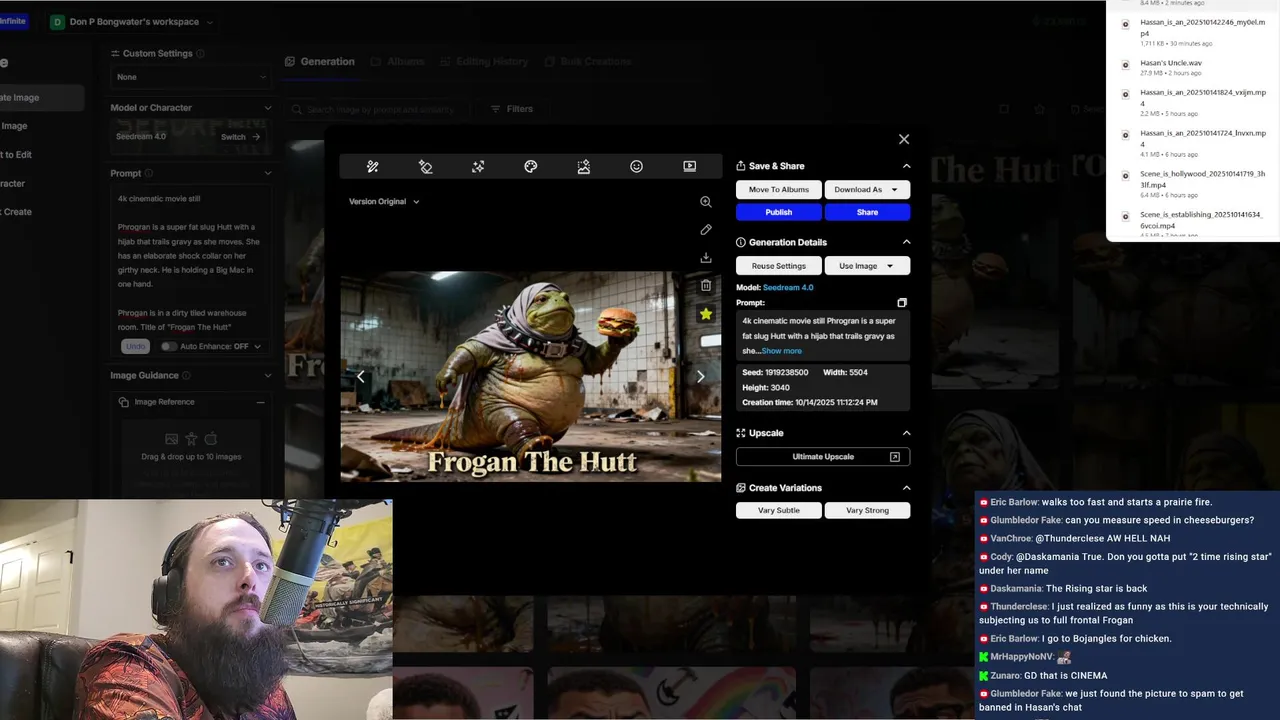Switch to the Editing History tab
The image size is (1280, 720).
coord(484,62)
